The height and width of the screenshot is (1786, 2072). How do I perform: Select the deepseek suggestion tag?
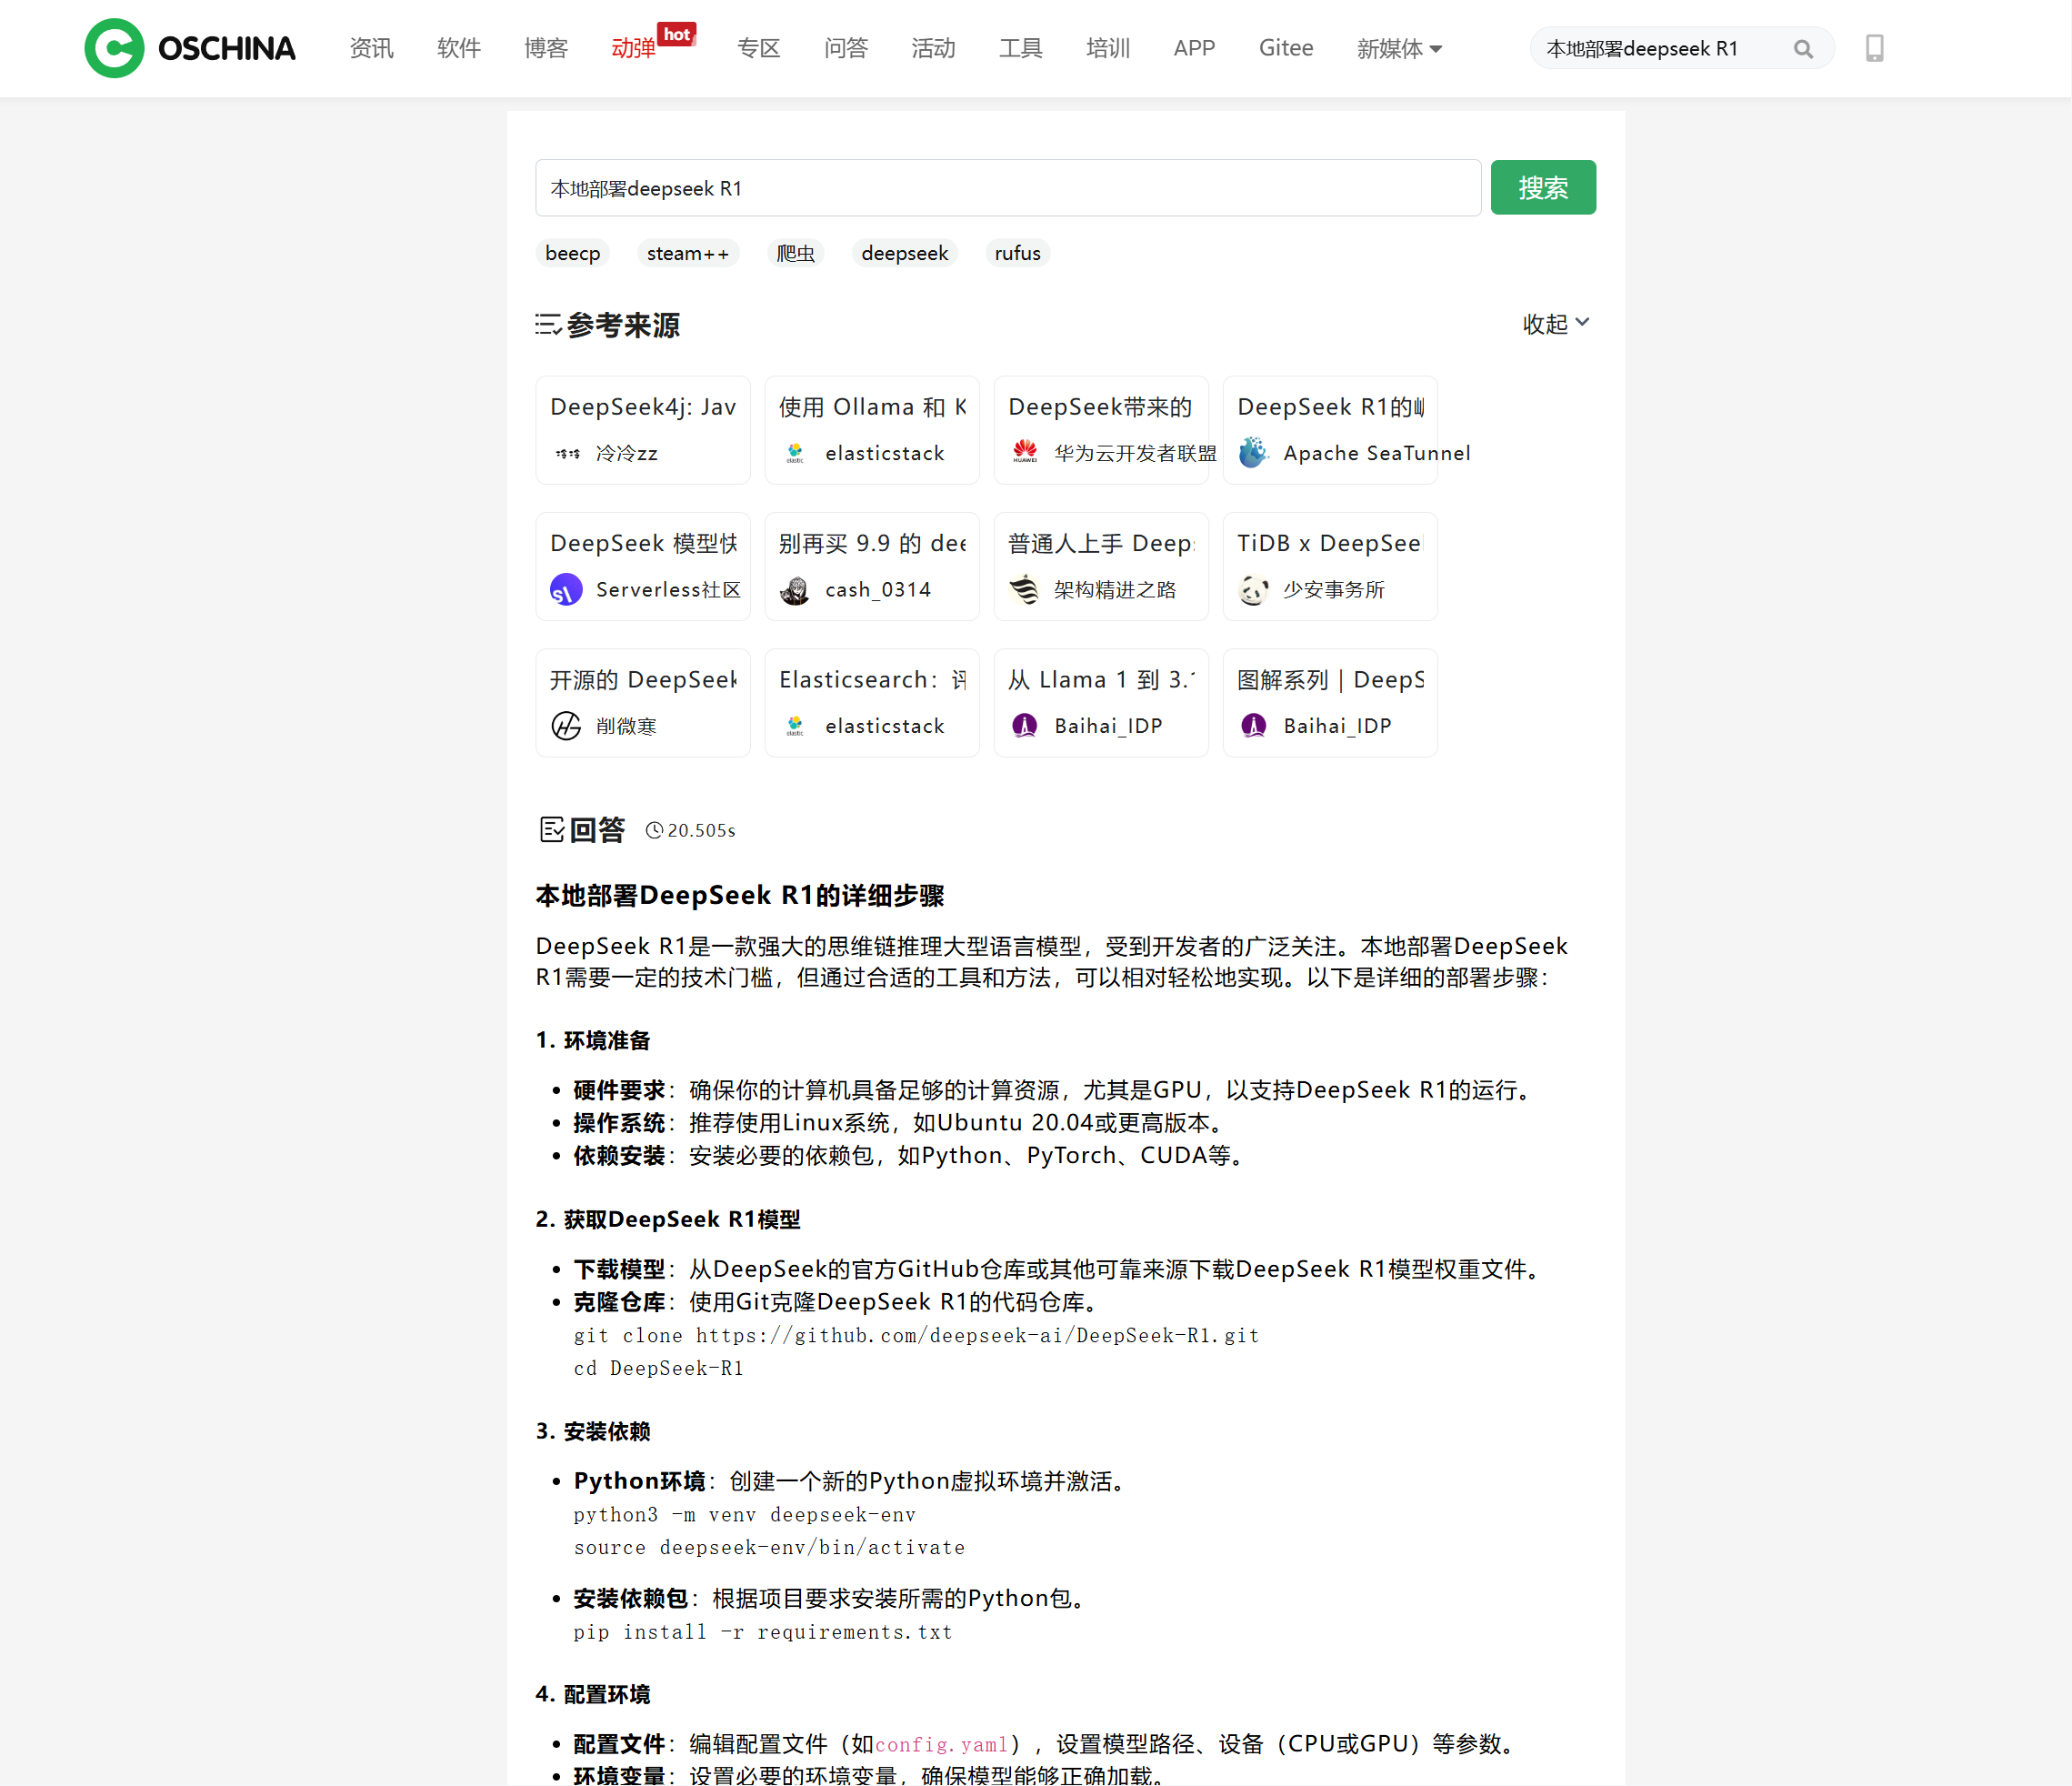[x=905, y=253]
